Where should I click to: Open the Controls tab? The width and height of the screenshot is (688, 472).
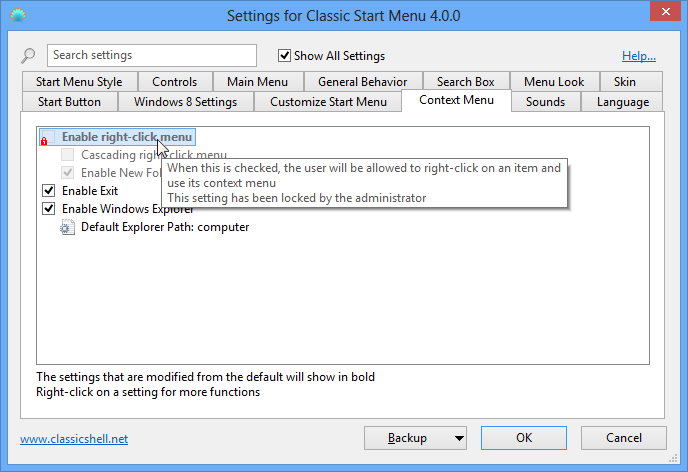175,82
